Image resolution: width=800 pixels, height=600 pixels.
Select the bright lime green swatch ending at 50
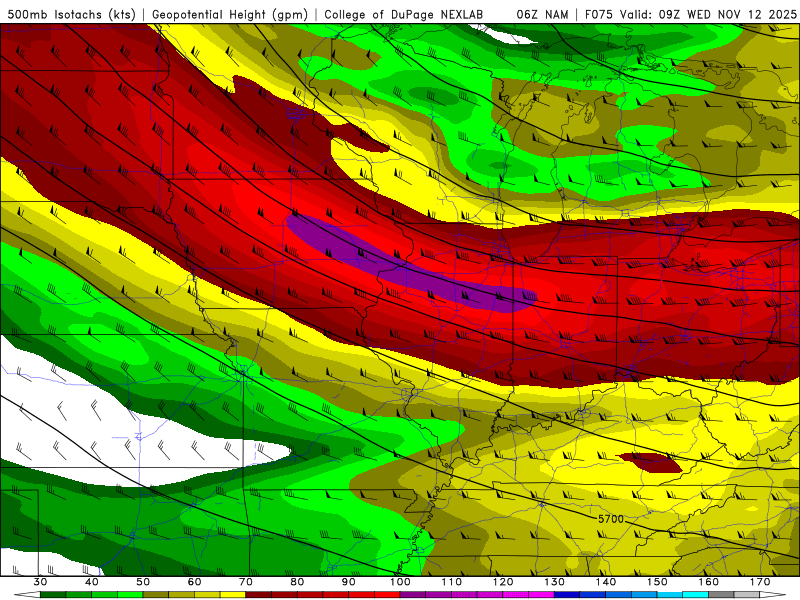click(x=130, y=594)
